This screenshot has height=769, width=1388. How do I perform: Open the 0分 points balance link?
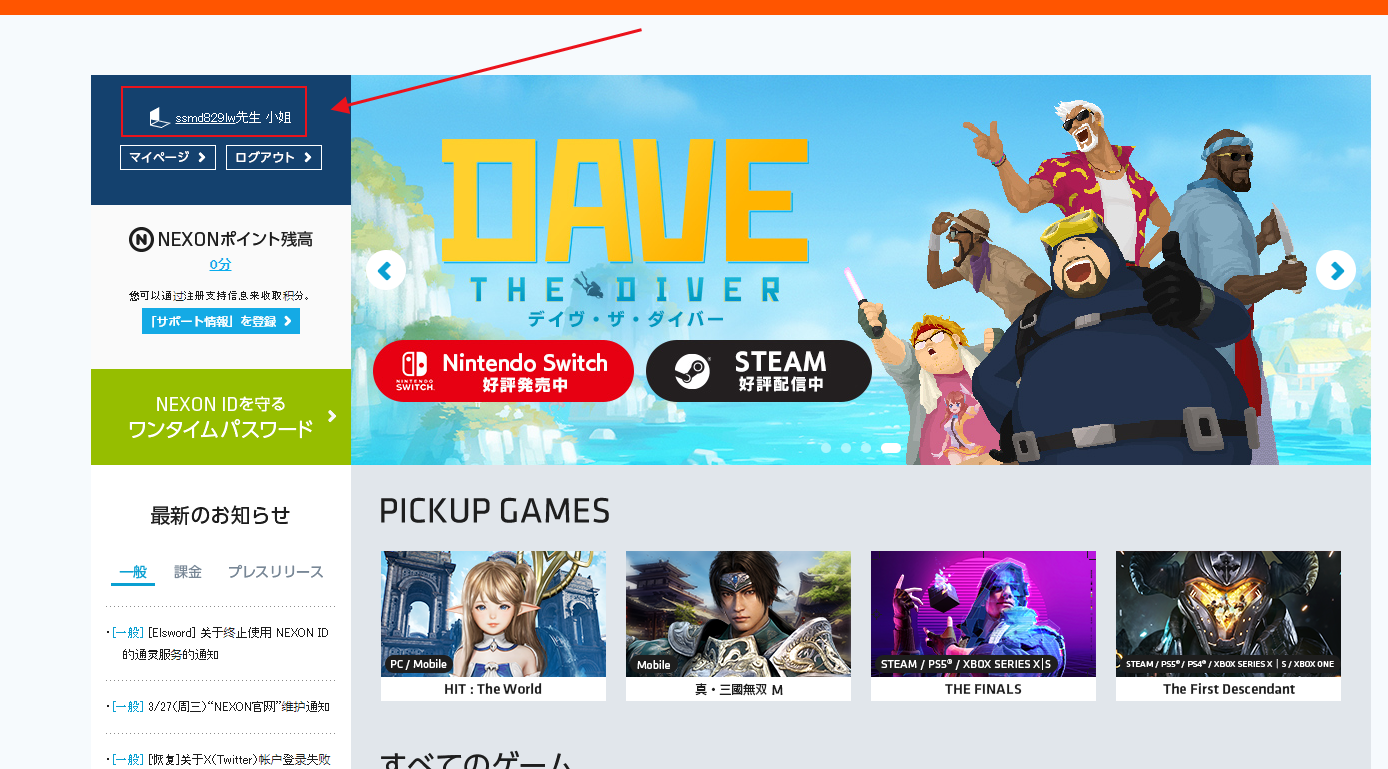point(221,265)
